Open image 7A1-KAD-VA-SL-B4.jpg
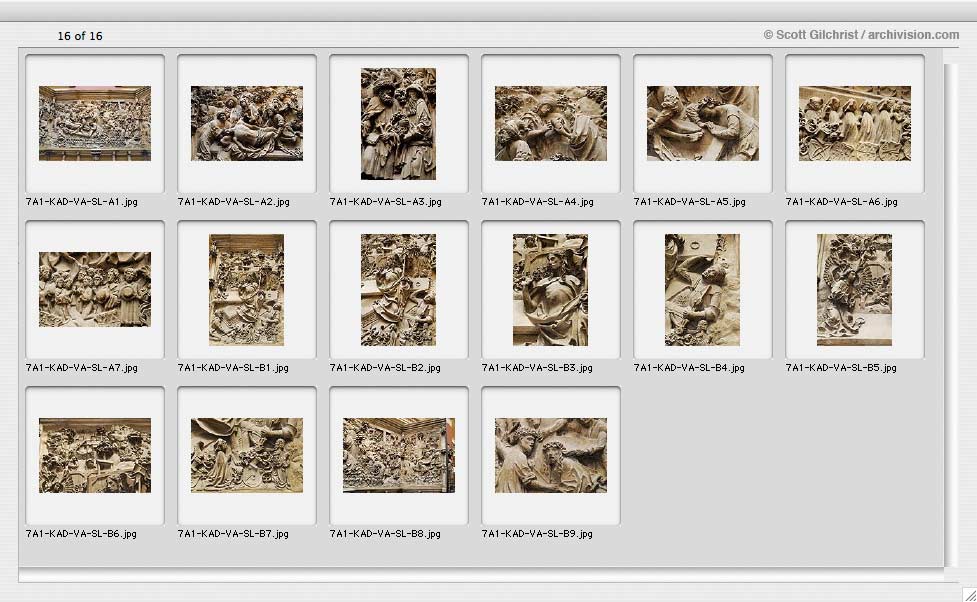Screen dimensions: 977x602 (x=702, y=290)
